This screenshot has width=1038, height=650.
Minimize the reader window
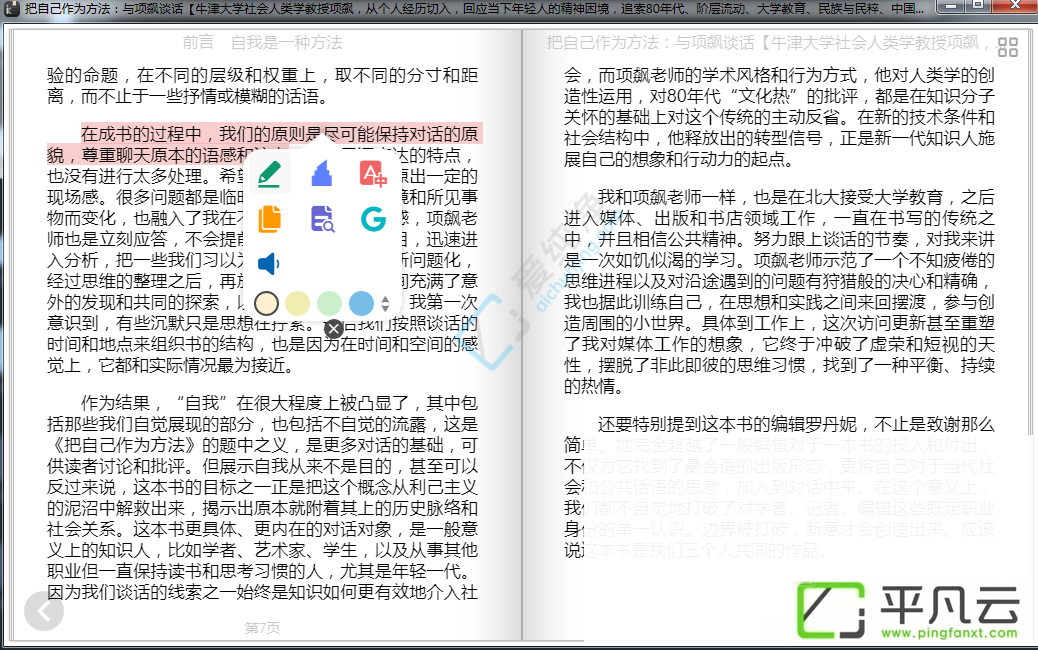pos(952,7)
